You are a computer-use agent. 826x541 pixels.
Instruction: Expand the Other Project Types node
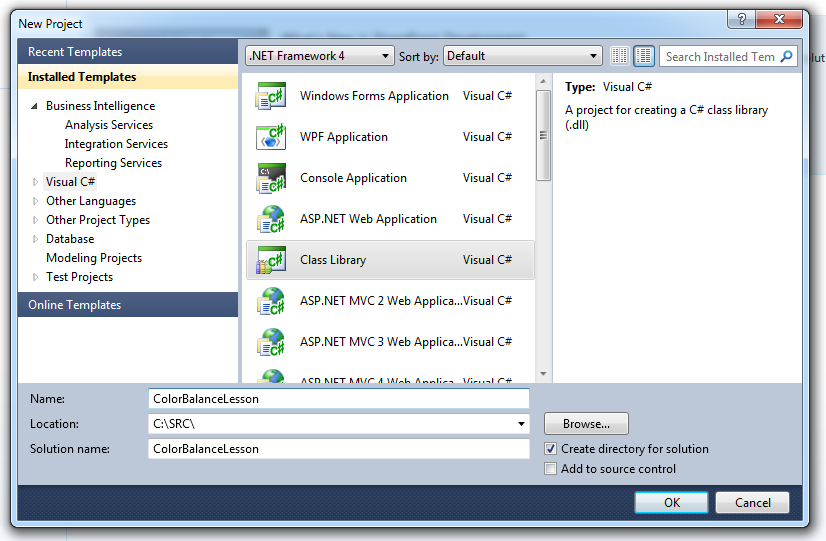35,220
